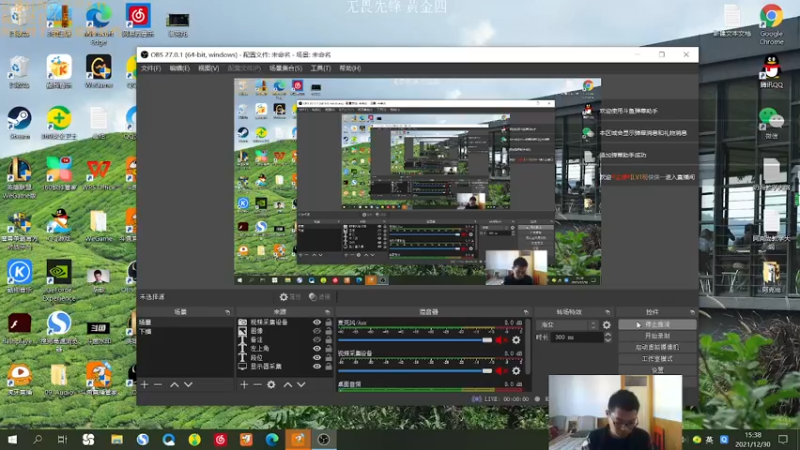800x450 pixels.
Task: Open the 视图(V) menu
Action: pyautogui.click(x=209, y=68)
